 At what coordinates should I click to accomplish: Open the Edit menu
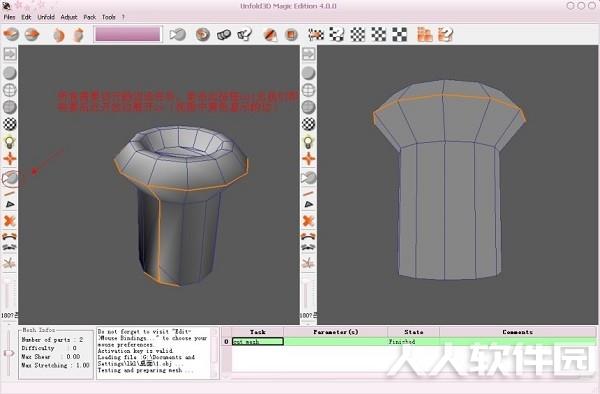pos(26,17)
